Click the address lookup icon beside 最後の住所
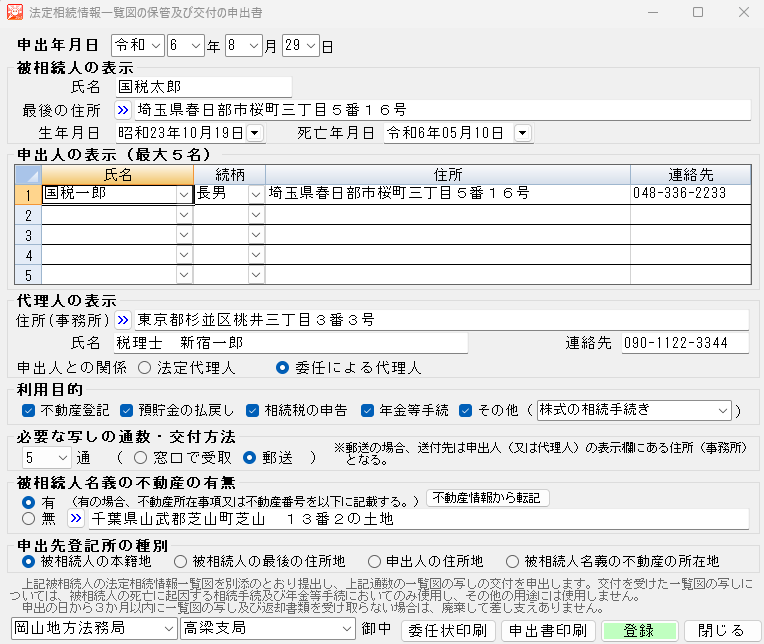 123,110
